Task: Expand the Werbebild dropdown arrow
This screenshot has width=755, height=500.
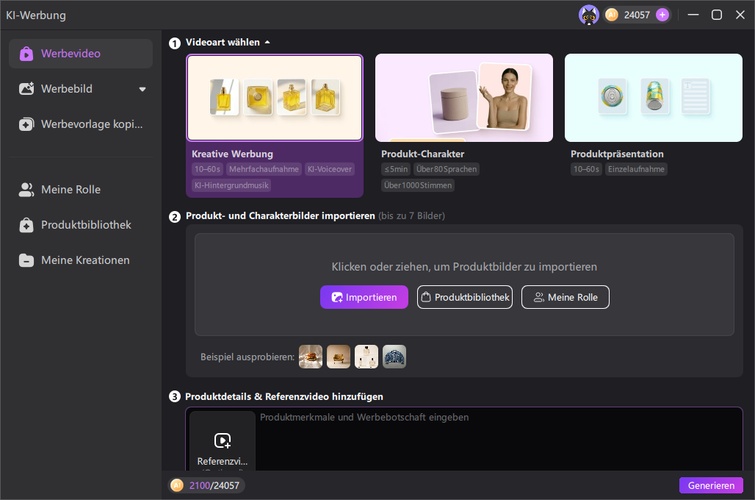Action: click(x=142, y=89)
